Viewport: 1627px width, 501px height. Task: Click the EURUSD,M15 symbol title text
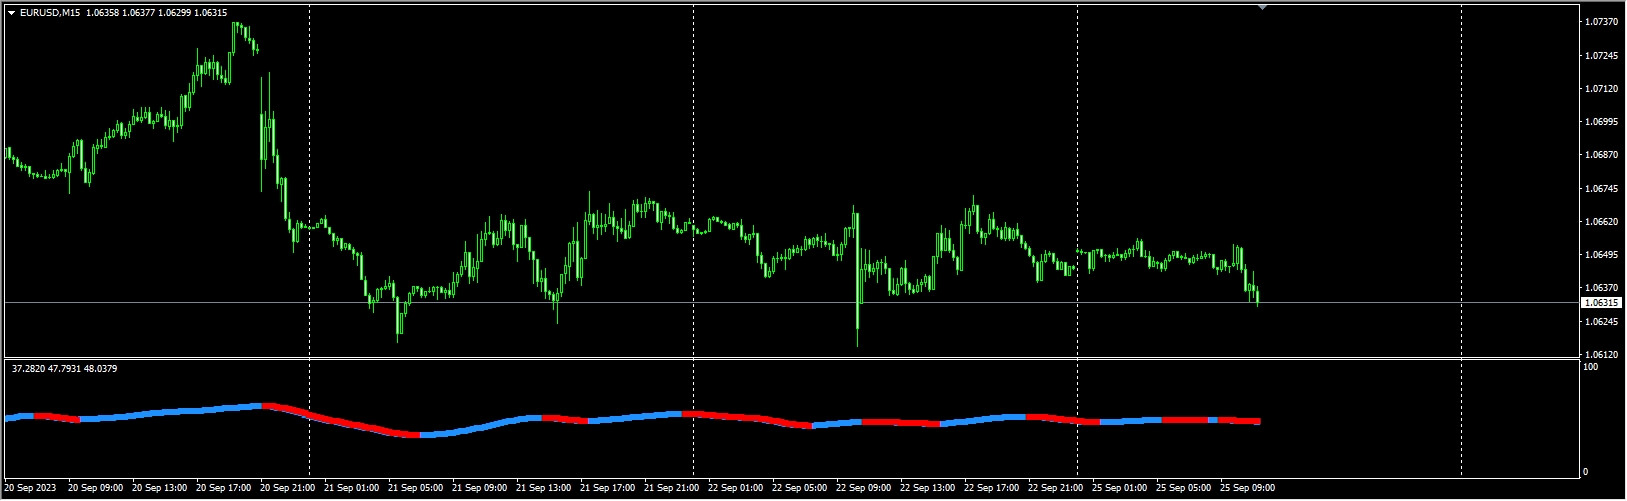50,13
